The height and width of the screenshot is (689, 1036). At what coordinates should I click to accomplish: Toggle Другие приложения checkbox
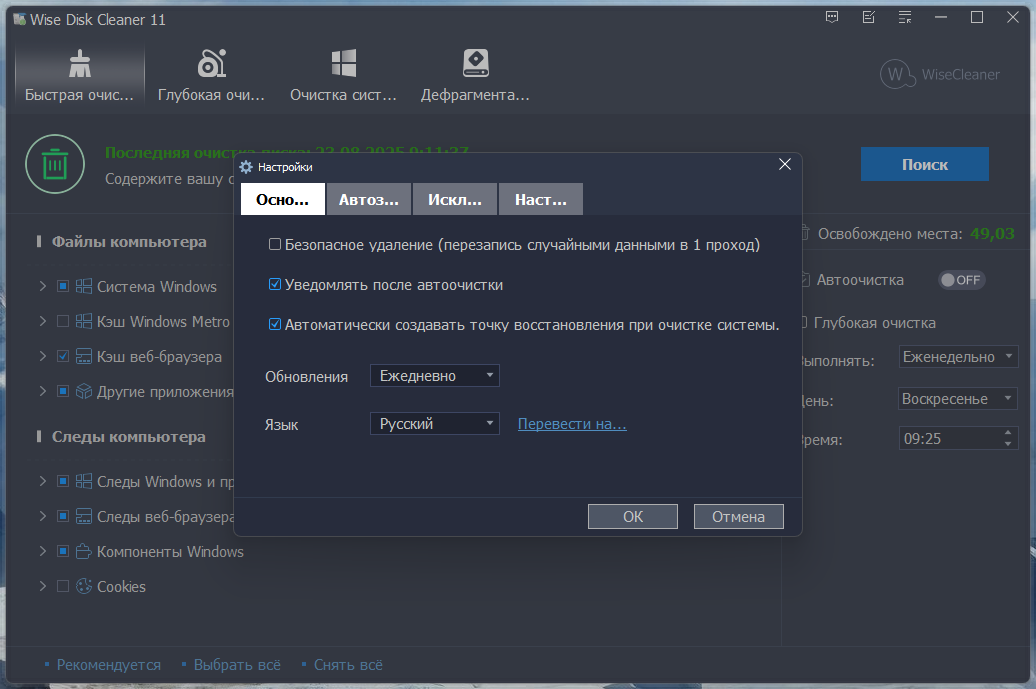(x=63, y=391)
